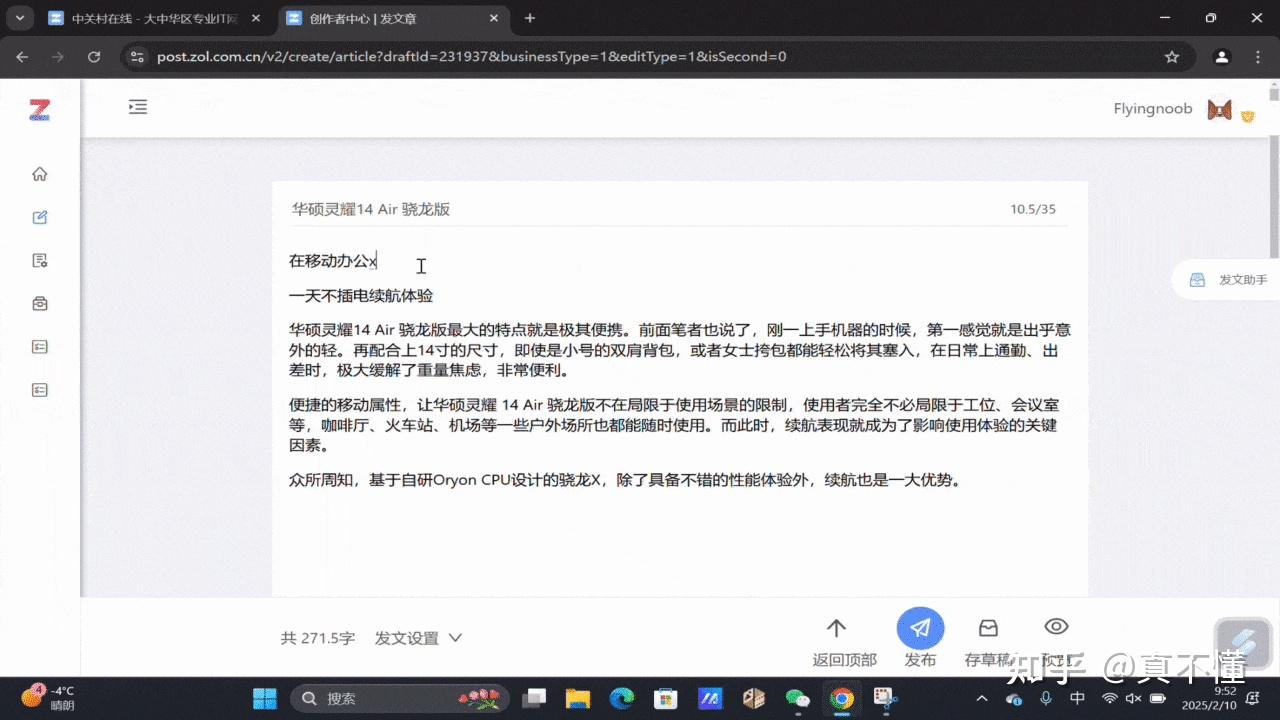The image size is (1280, 720).
Task: Open the 发文助手 writing assistant
Action: 1229,280
